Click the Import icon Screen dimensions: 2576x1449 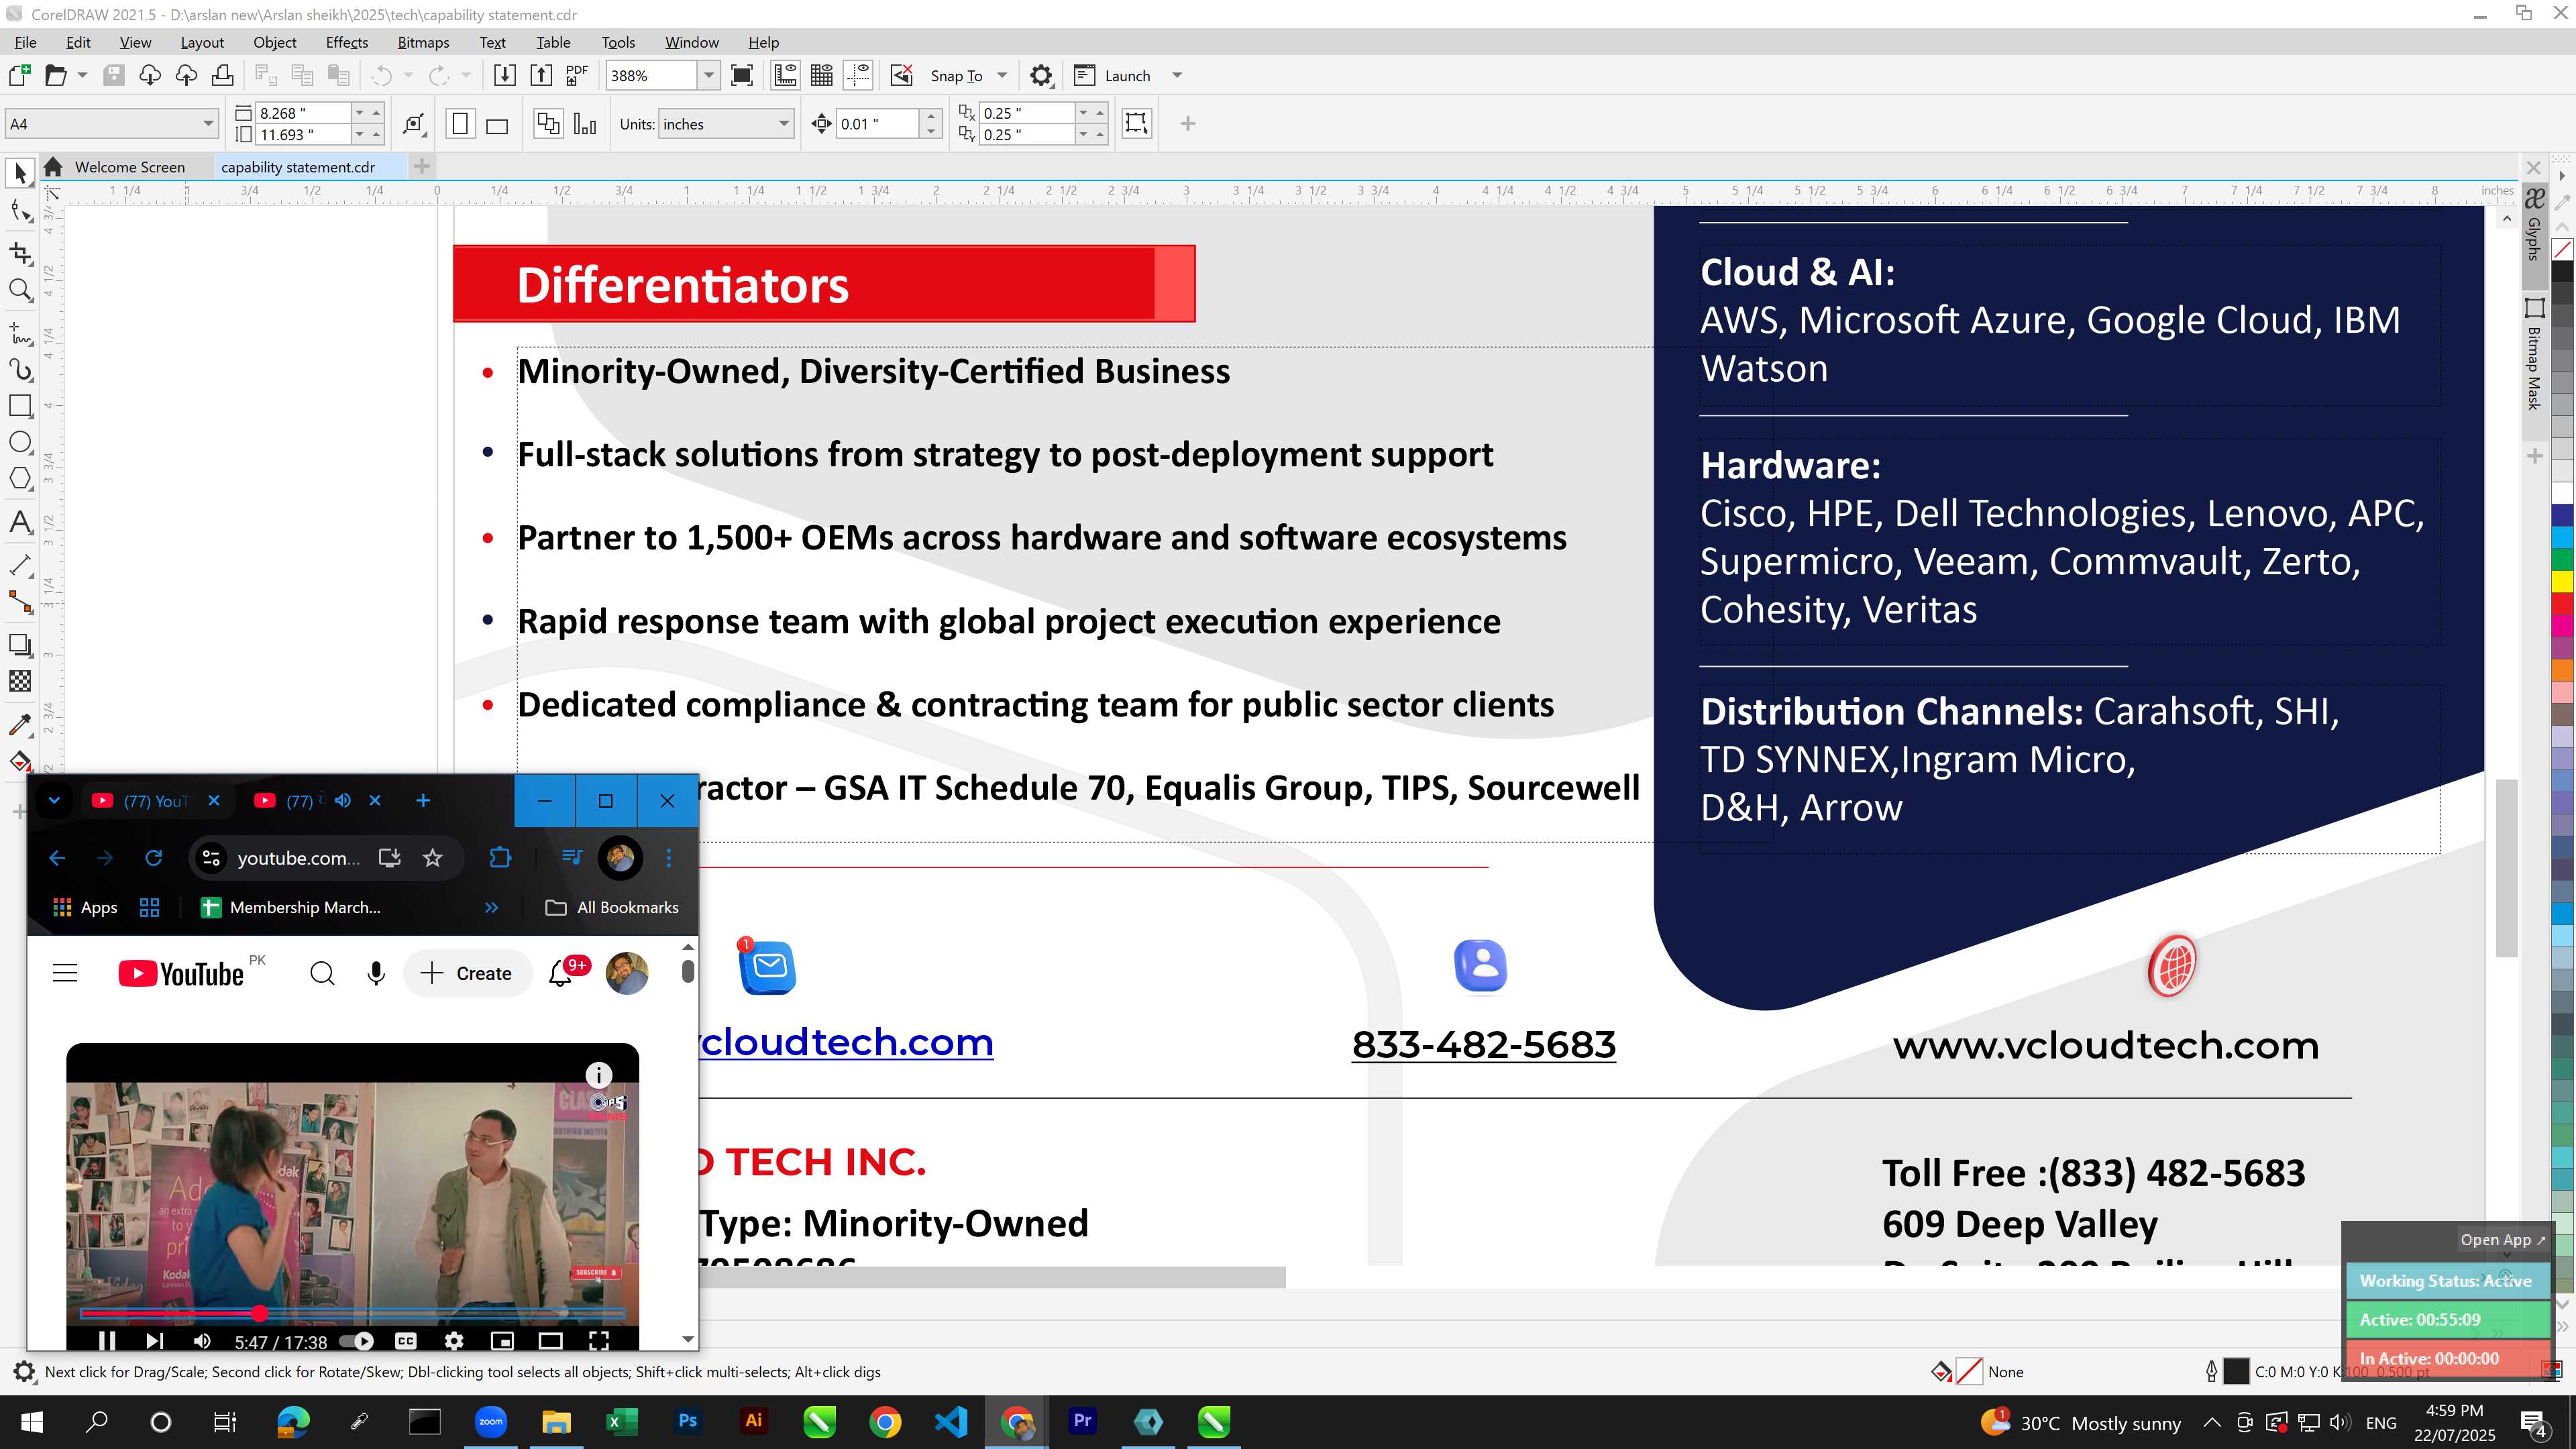pos(505,75)
